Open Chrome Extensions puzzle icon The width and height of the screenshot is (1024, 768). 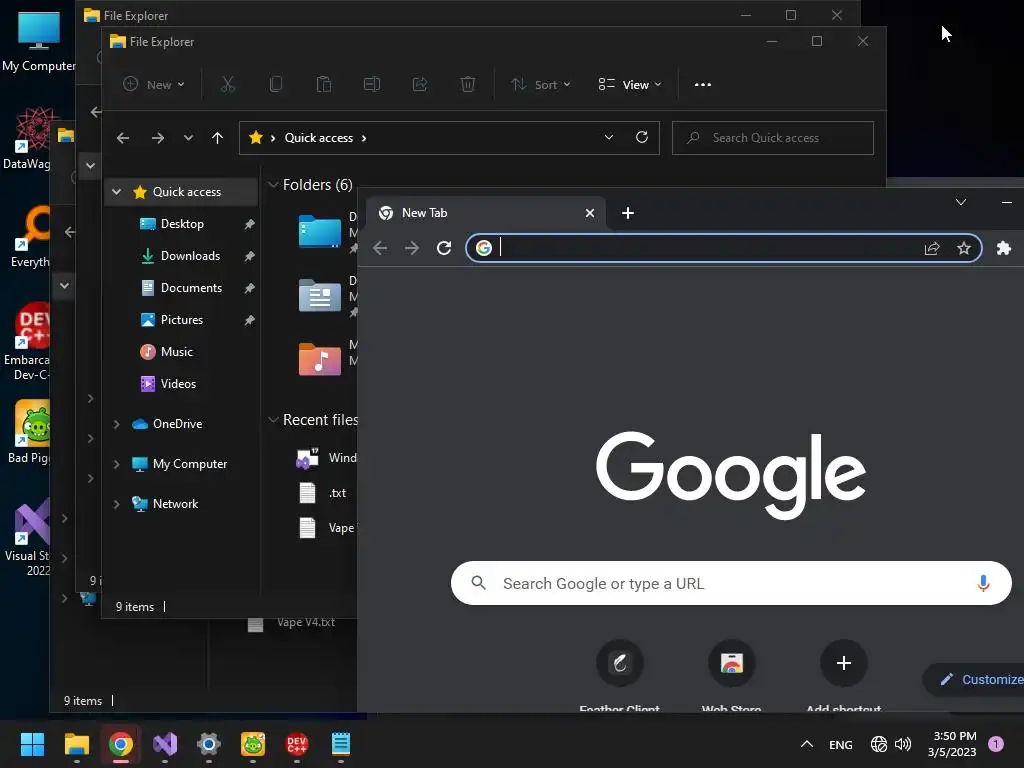[1004, 248]
